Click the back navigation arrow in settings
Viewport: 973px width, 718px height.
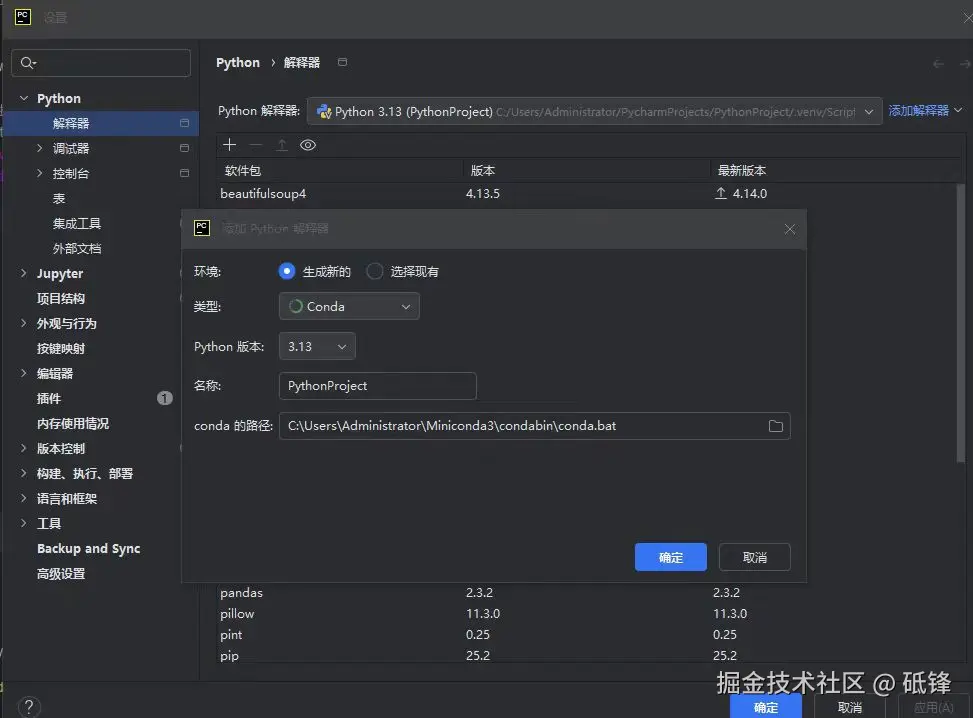point(938,64)
